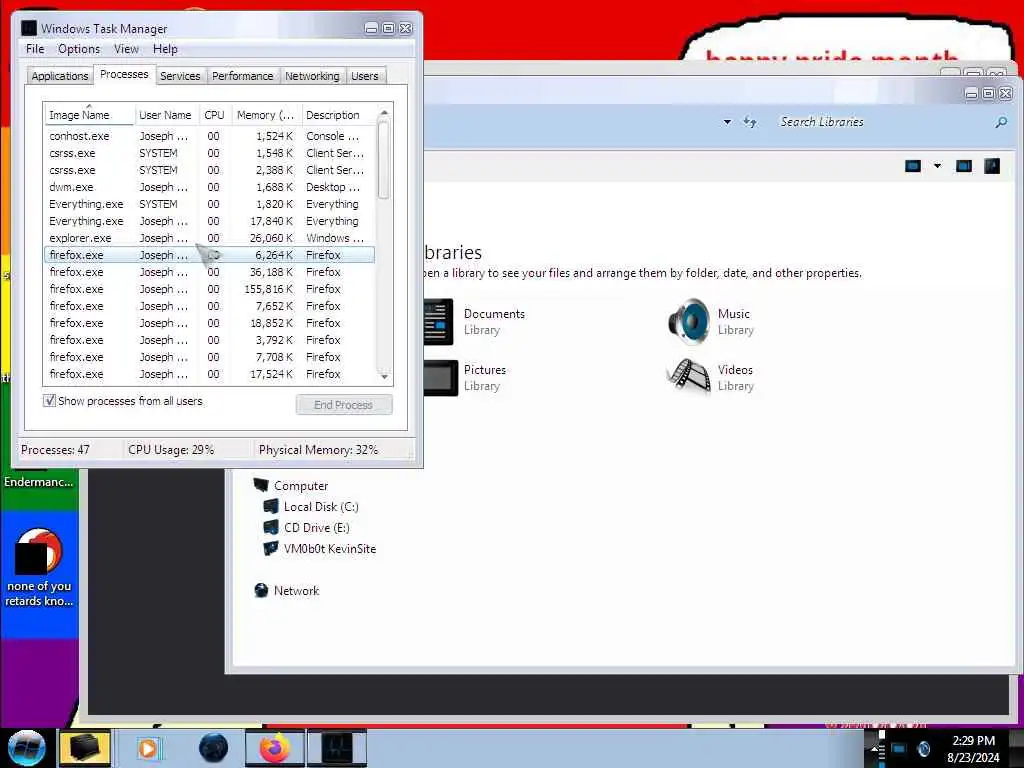Image resolution: width=1024 pixels, height=768 pixels.
Task: Open the Help menu in Task Manager
Action: (x=165, y=49)
